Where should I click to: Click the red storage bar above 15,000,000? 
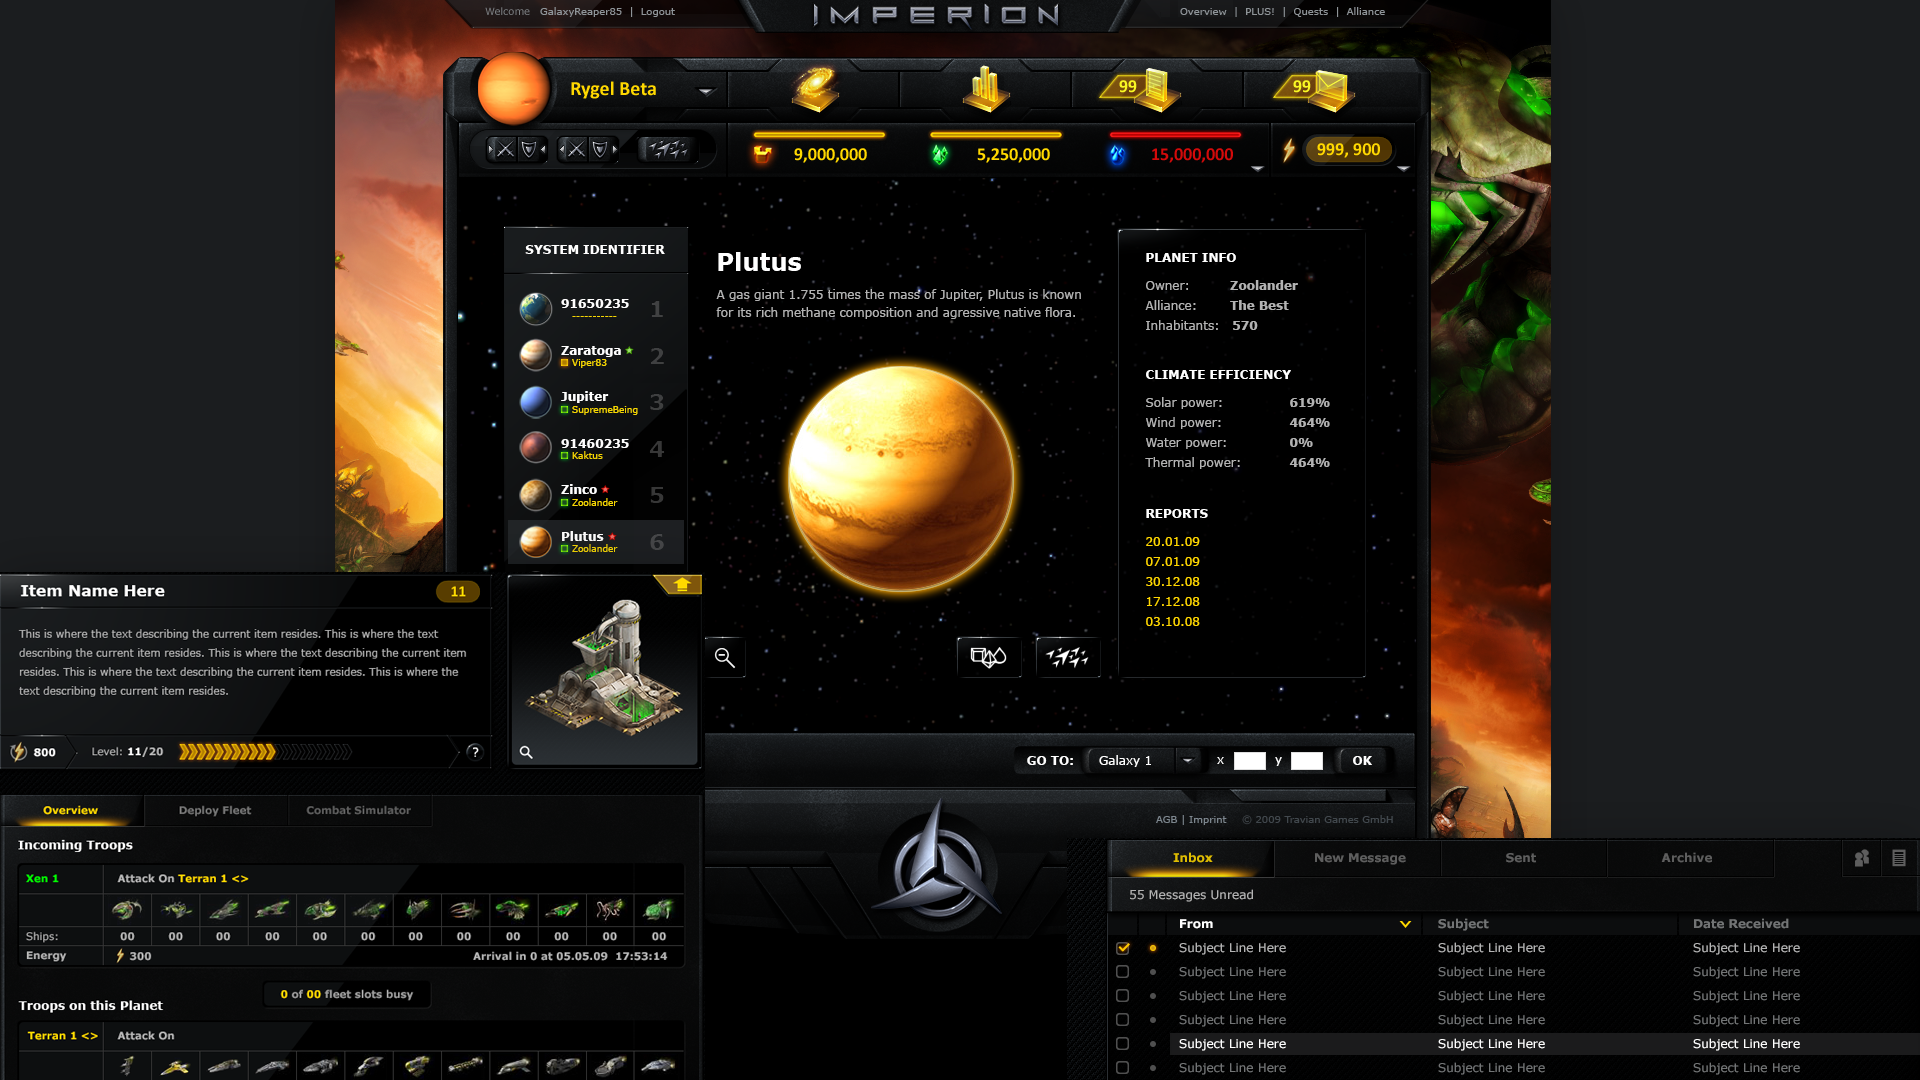pyautogui.click(x=1175, y=134)
